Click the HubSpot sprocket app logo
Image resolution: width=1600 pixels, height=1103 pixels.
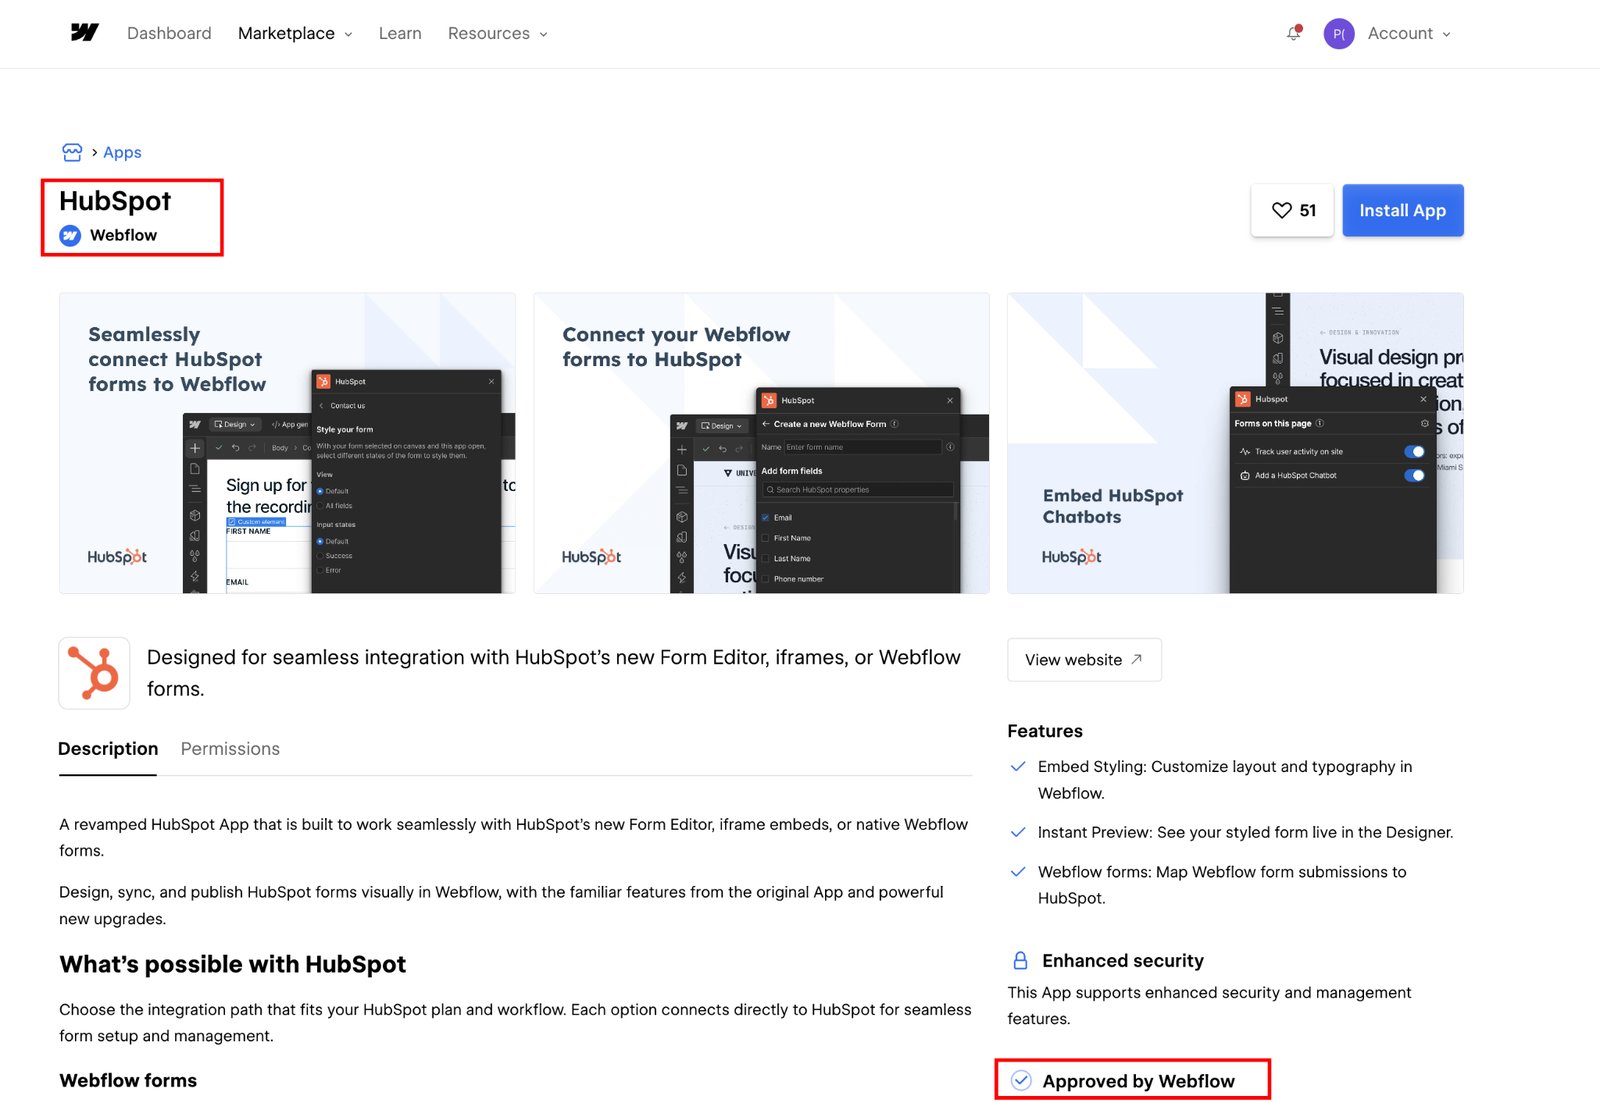pos(94,673)
